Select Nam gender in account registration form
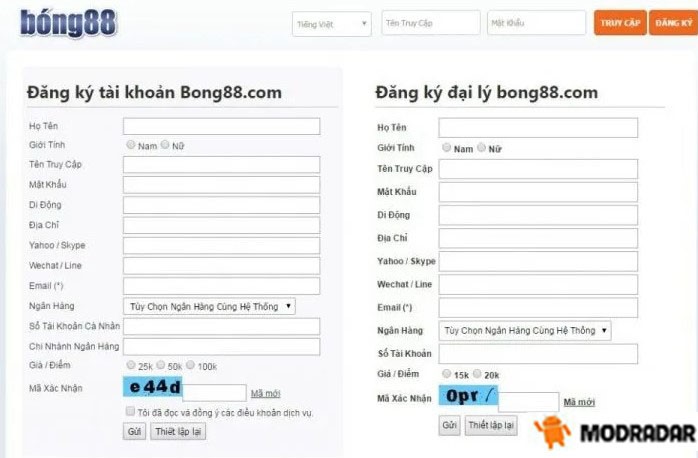Viewport: 698px width, 458px height. click(x=130, y=145)
